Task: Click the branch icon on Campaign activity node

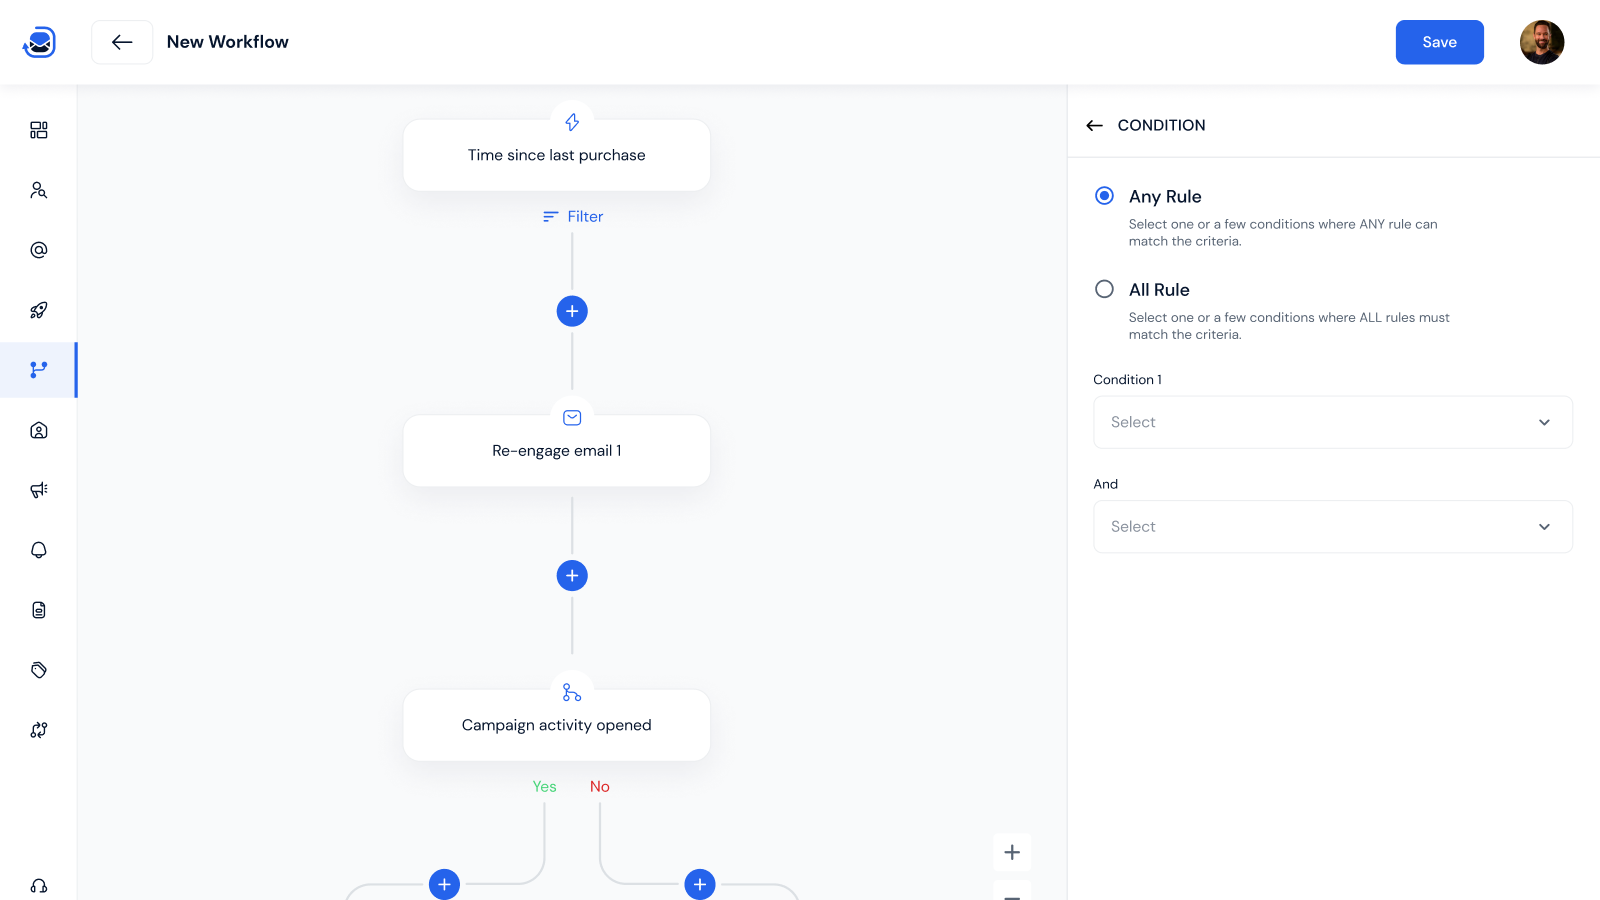Action: [x=572, y=692]
